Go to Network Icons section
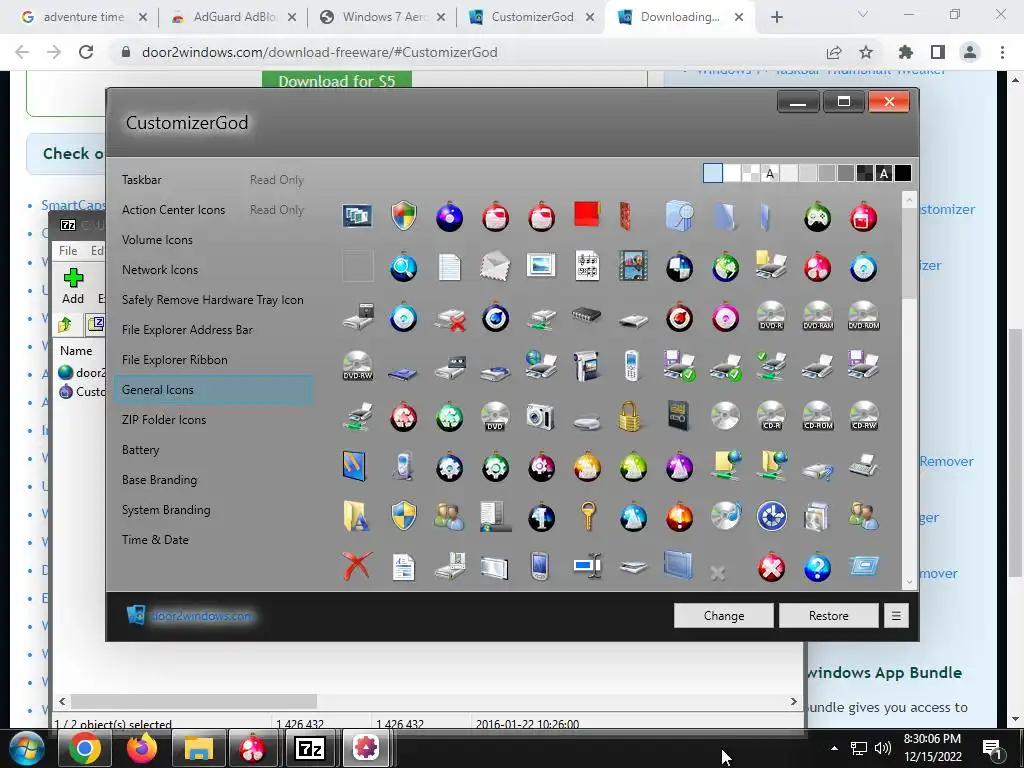Viewport: 1024px width, 768px height. point(159,270)
